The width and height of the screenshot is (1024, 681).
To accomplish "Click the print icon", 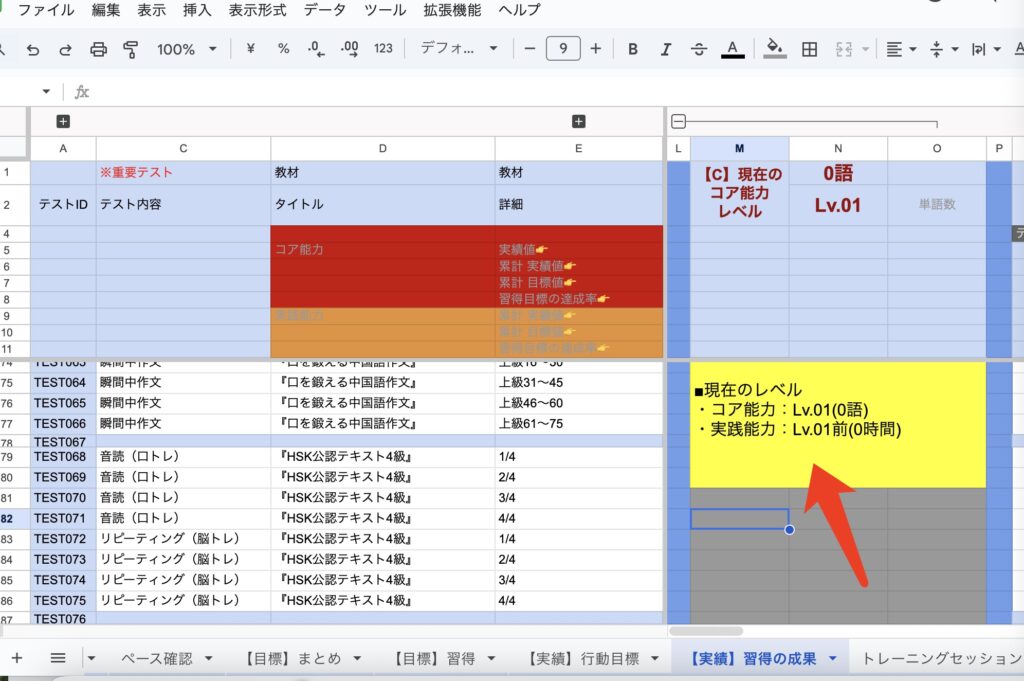I will pos(98,49).
